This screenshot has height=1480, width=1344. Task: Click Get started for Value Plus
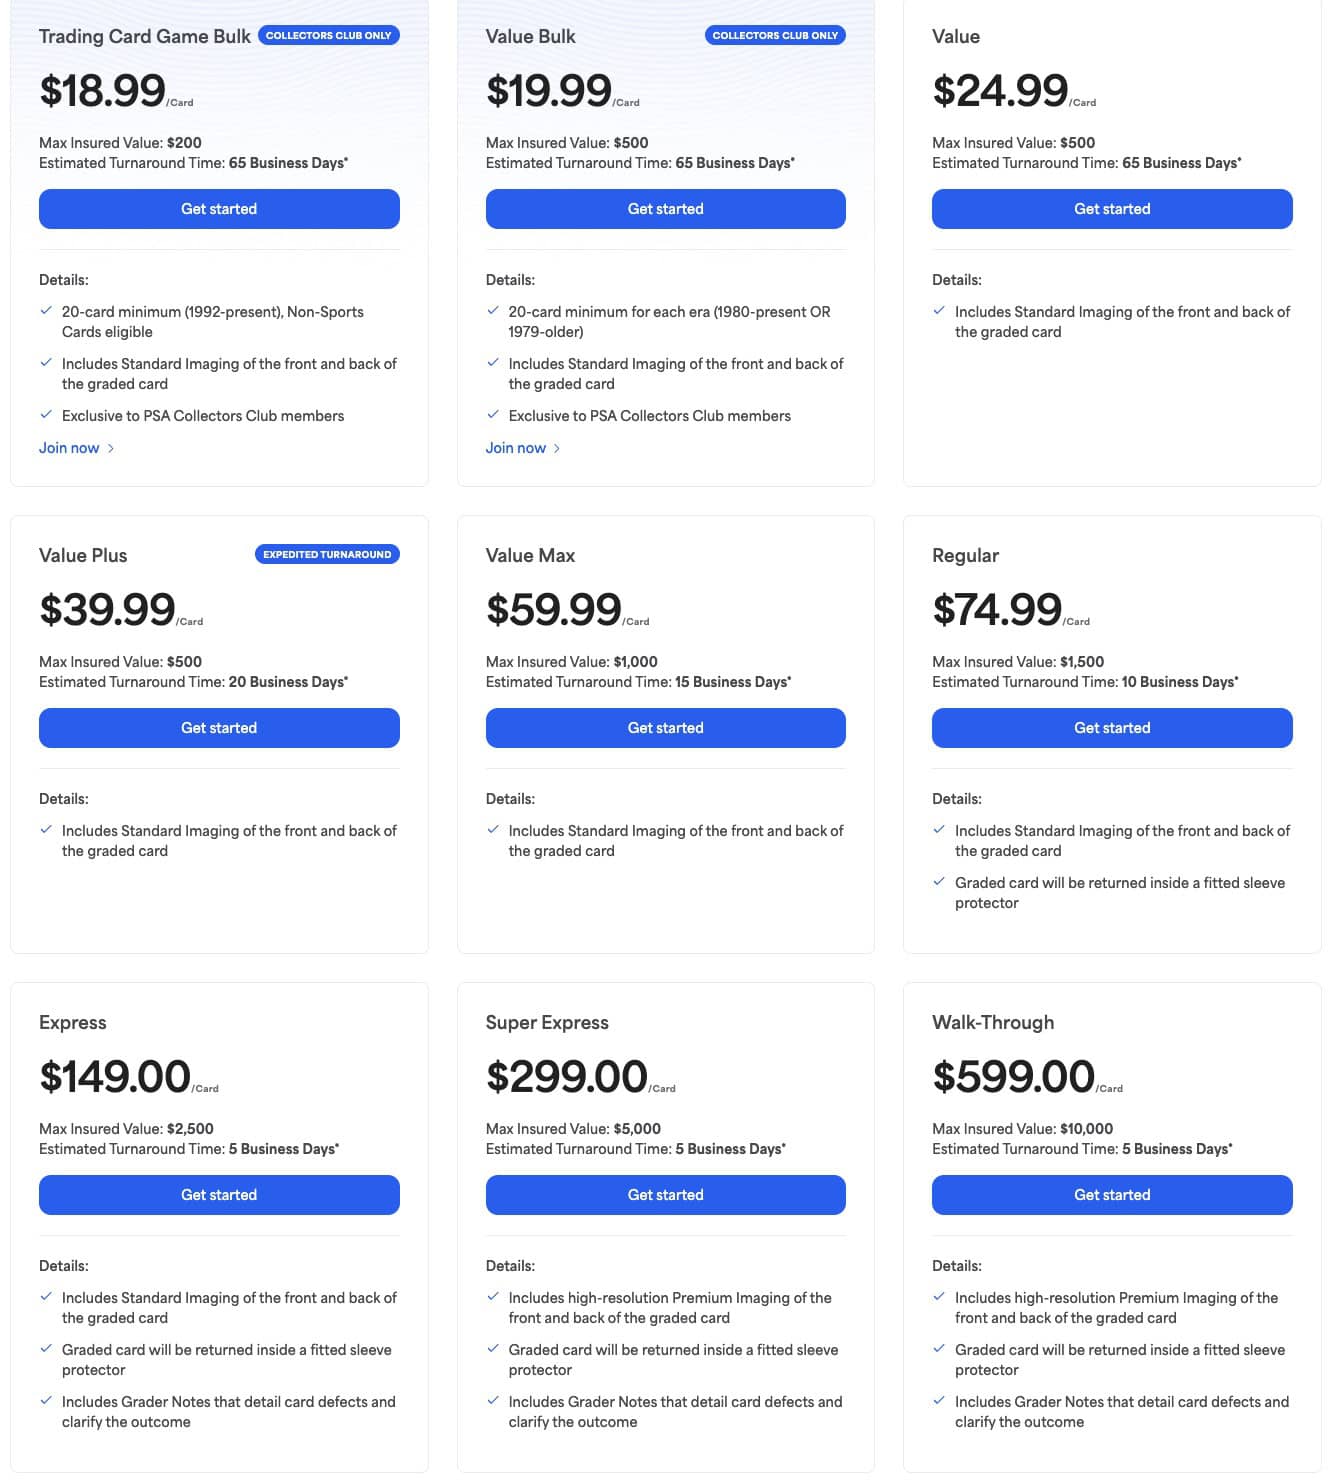(219, 727)
